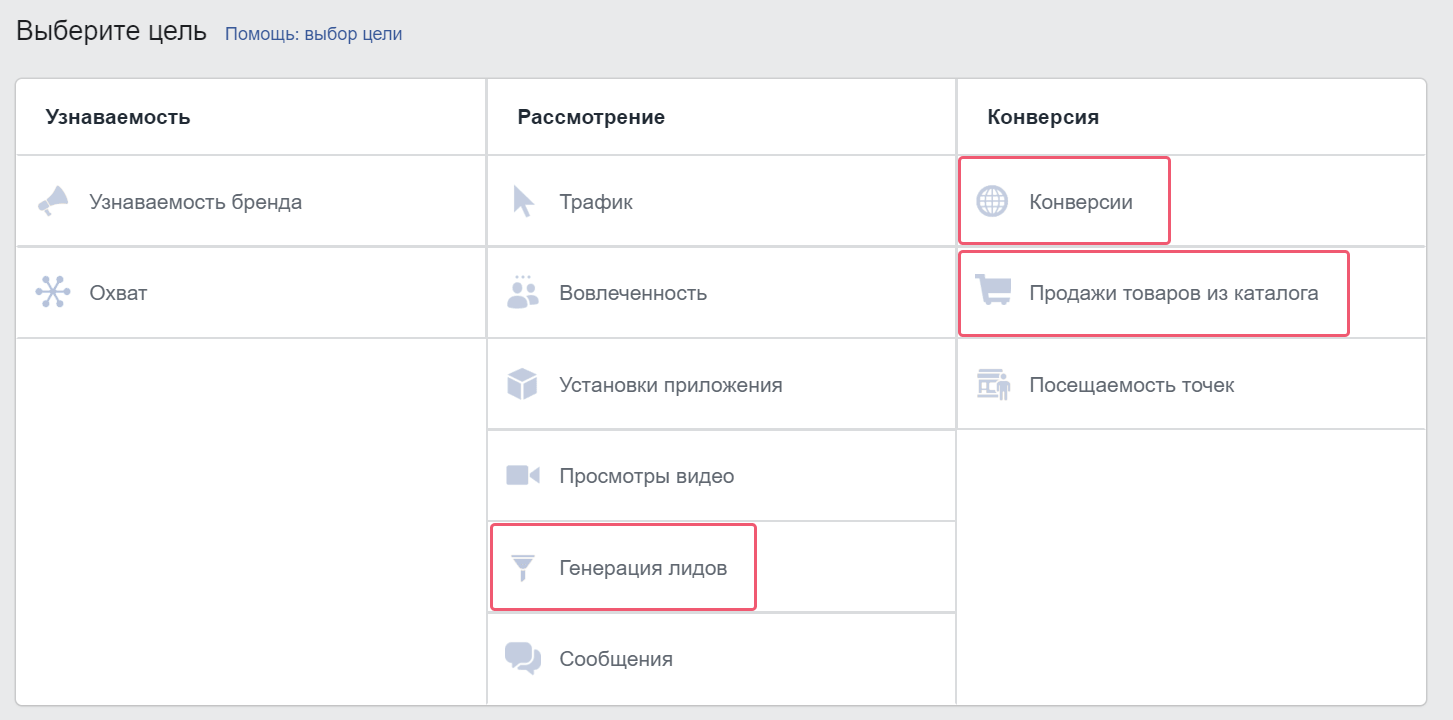
Task: Pick the Трафик objective text
Action: click(x=596, y=202)
